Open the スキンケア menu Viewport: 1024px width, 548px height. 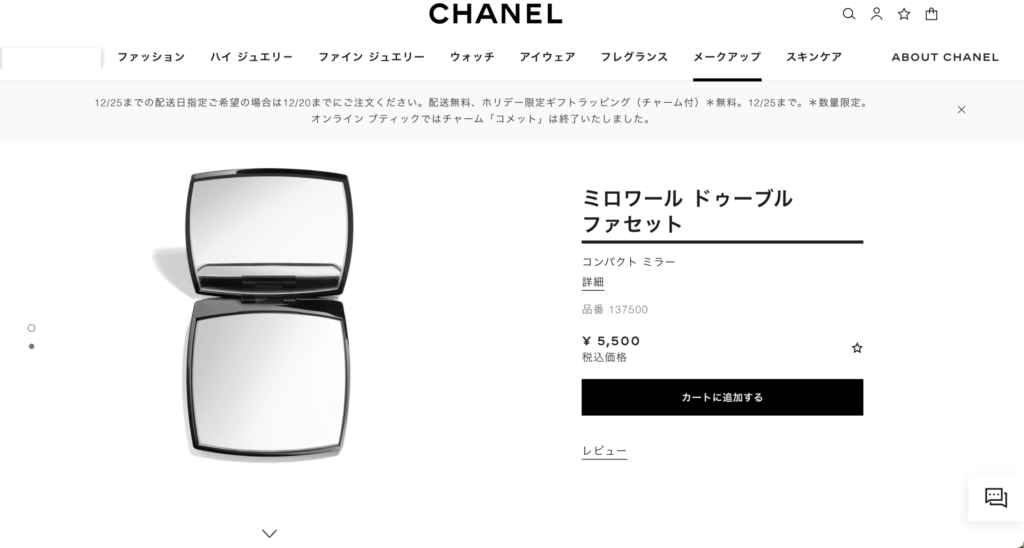click(x=814, y=57)
